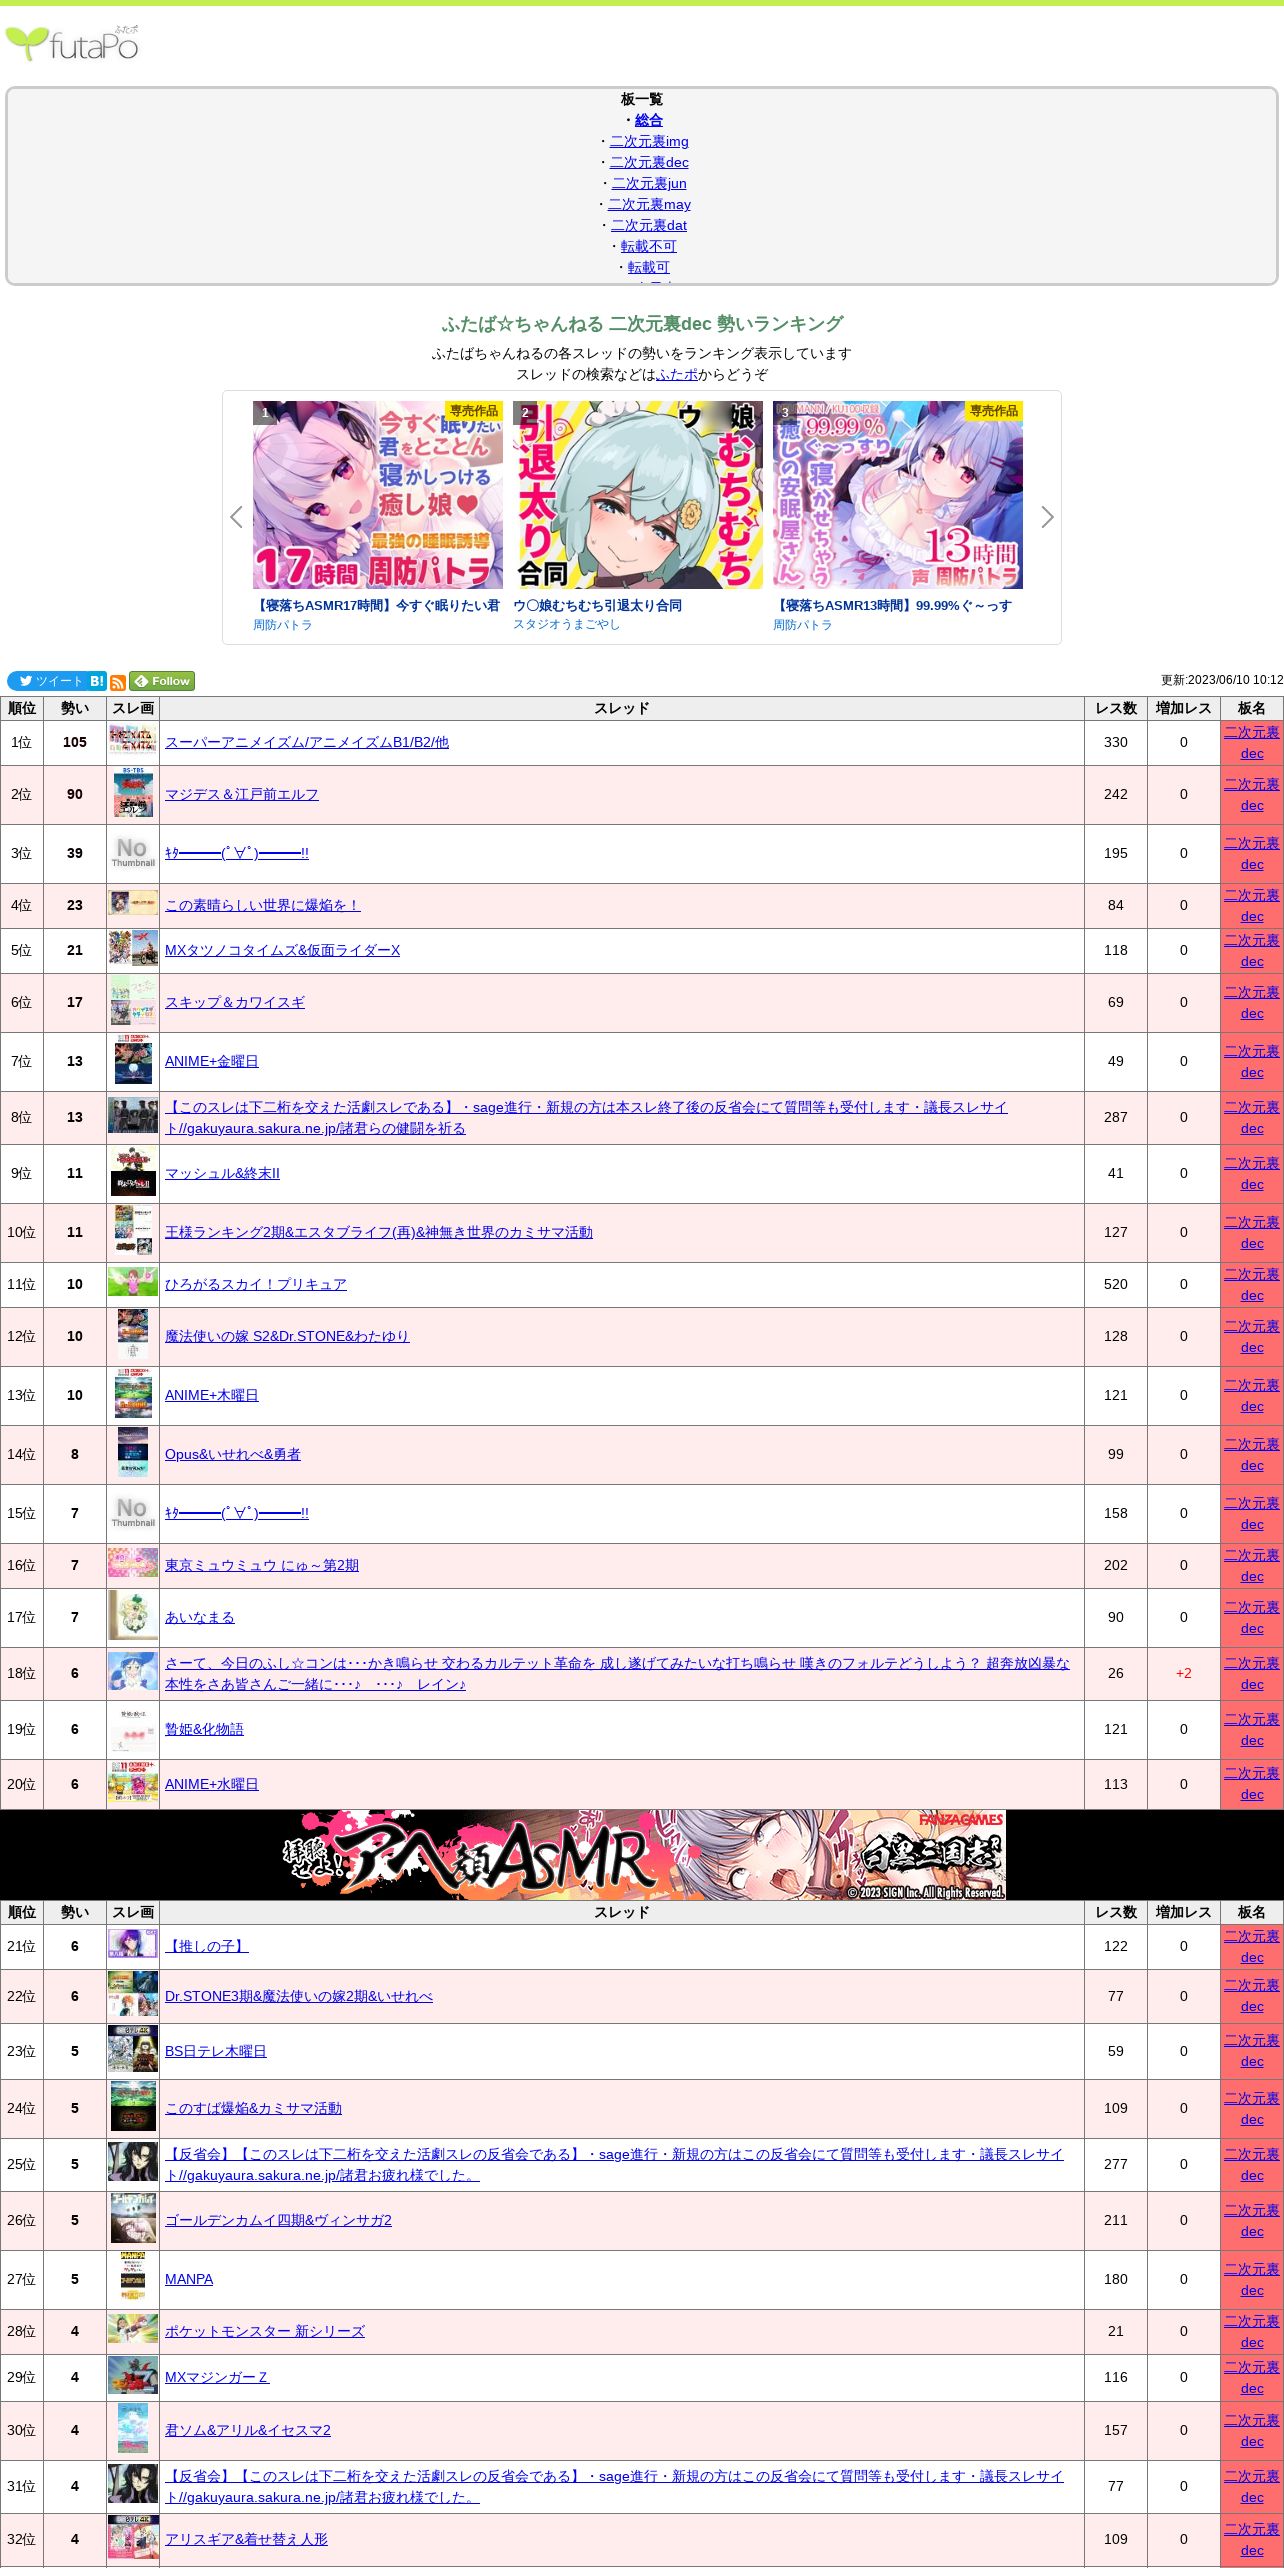Click the thumbnail for マッシュル&終末II thread
The height and width of the screenshot is (2568, 1284).
133,1173
